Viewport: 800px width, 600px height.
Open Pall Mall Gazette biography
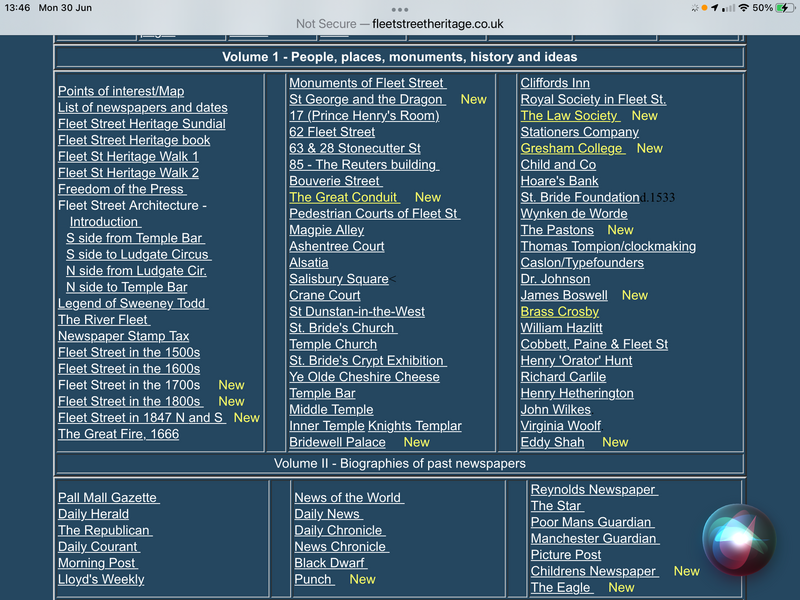pos(109,497)
